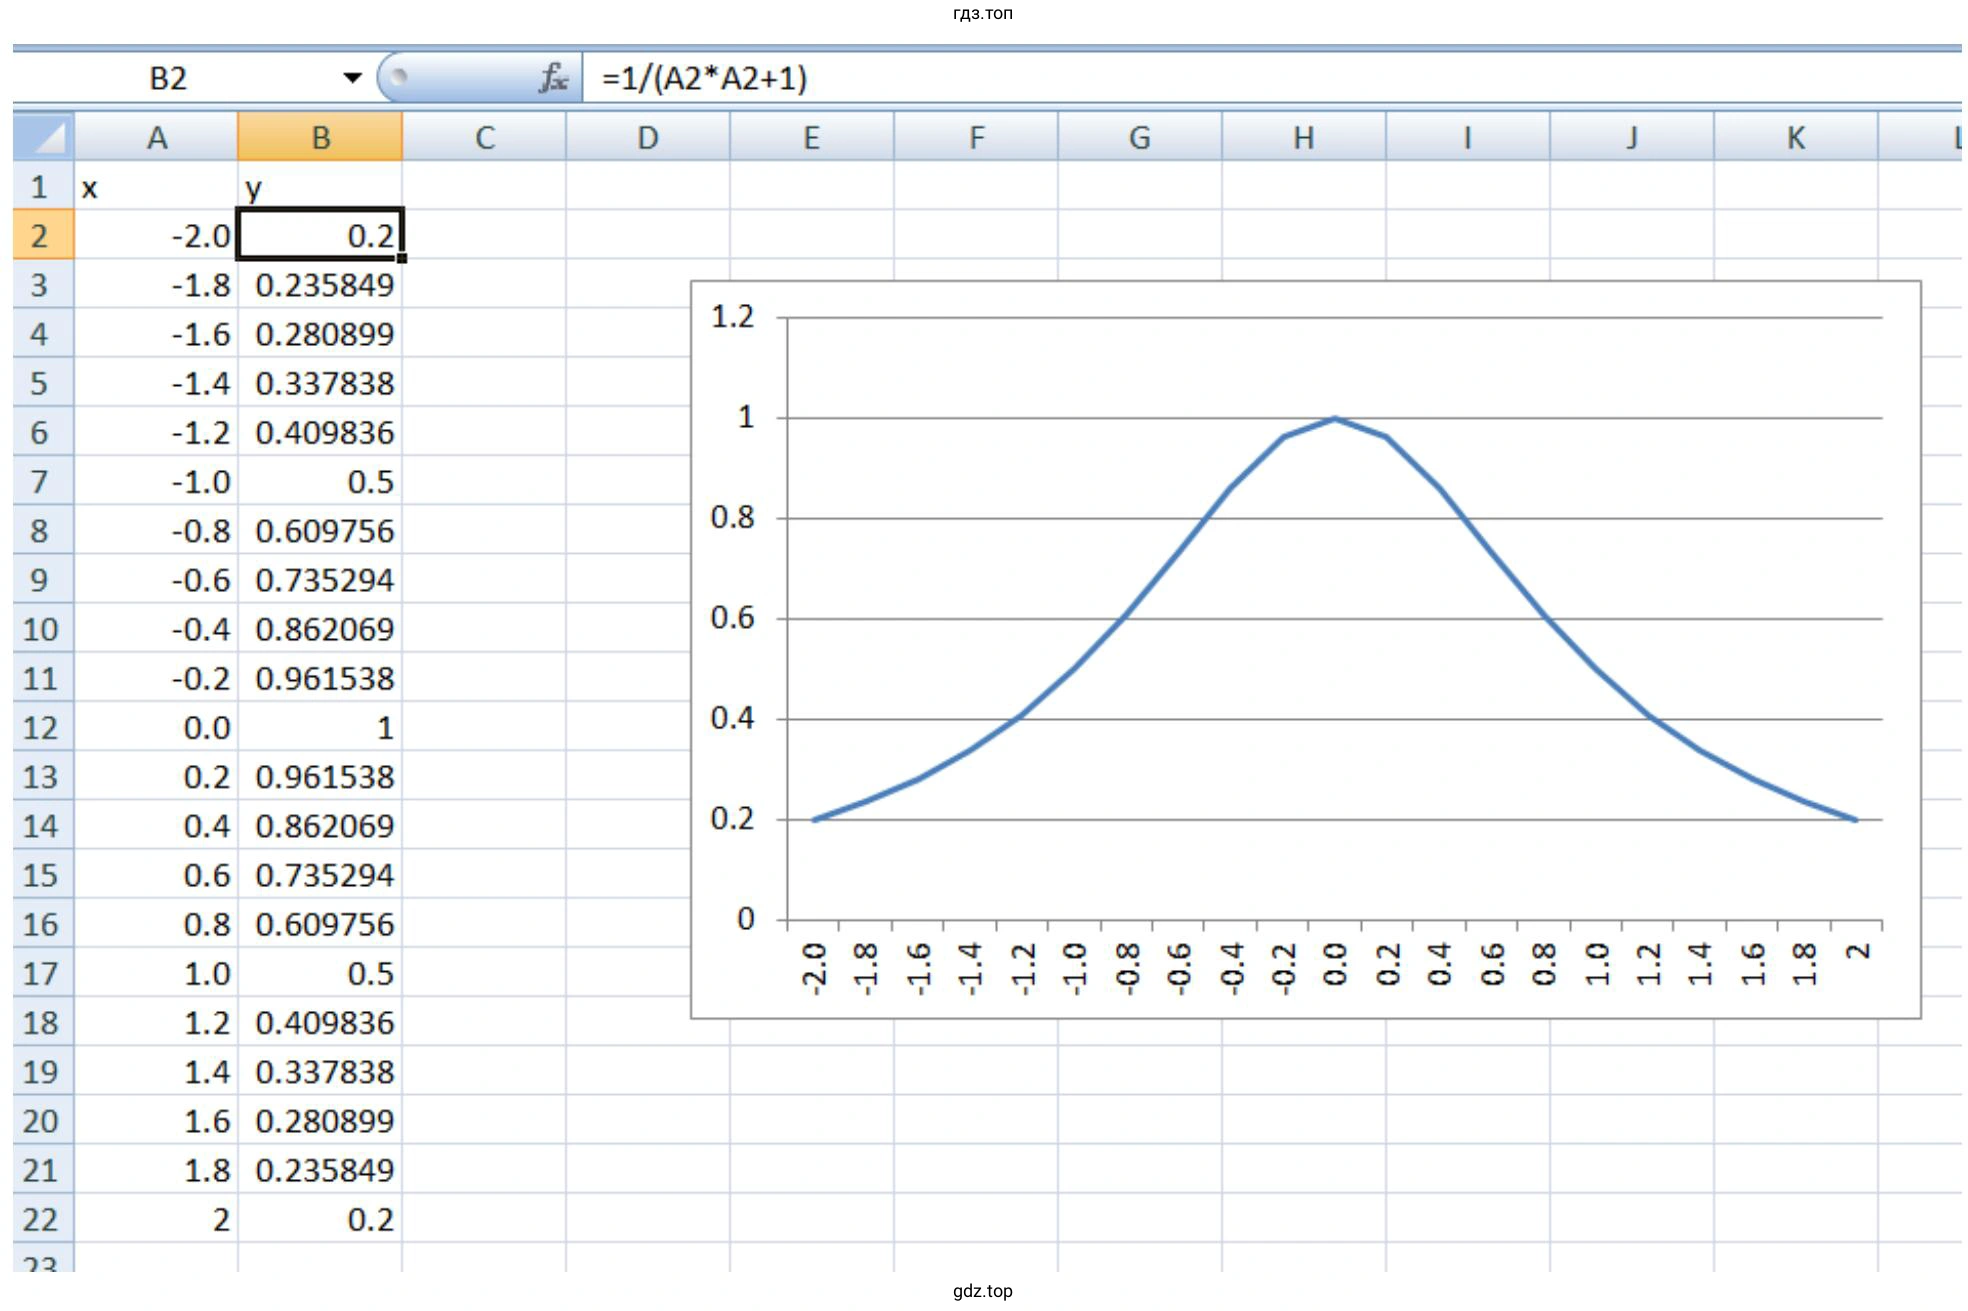This screenshot has width=1968, height=1311.
Task: Click cell A18 with 1.2
Action: (x=156, y=1022)
